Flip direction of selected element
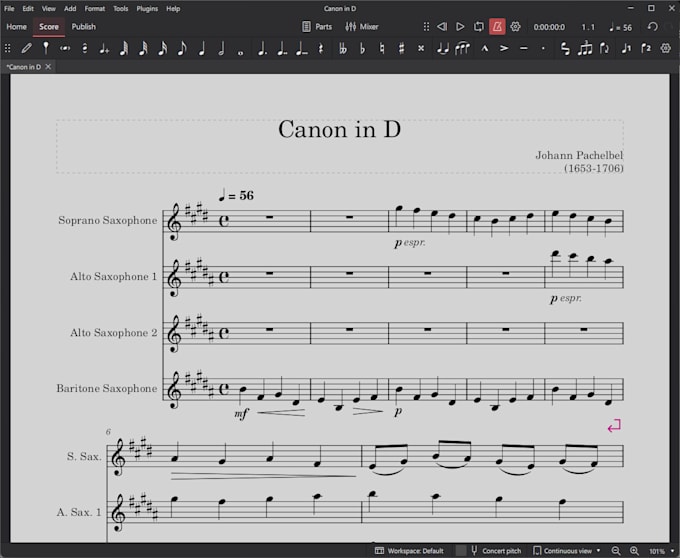Screen dimensions: 680x558 604,49
